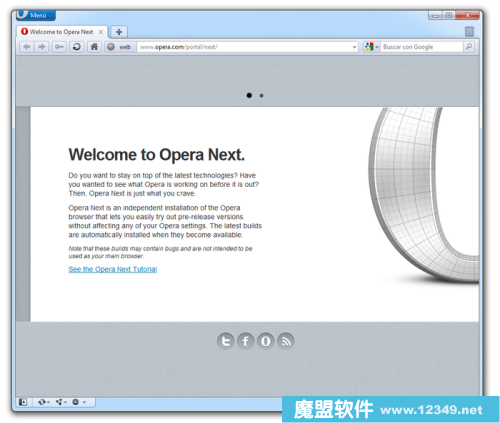Open the Twitter social icon
The width and height of the screenshot is (500, 423).
[226, 341]
